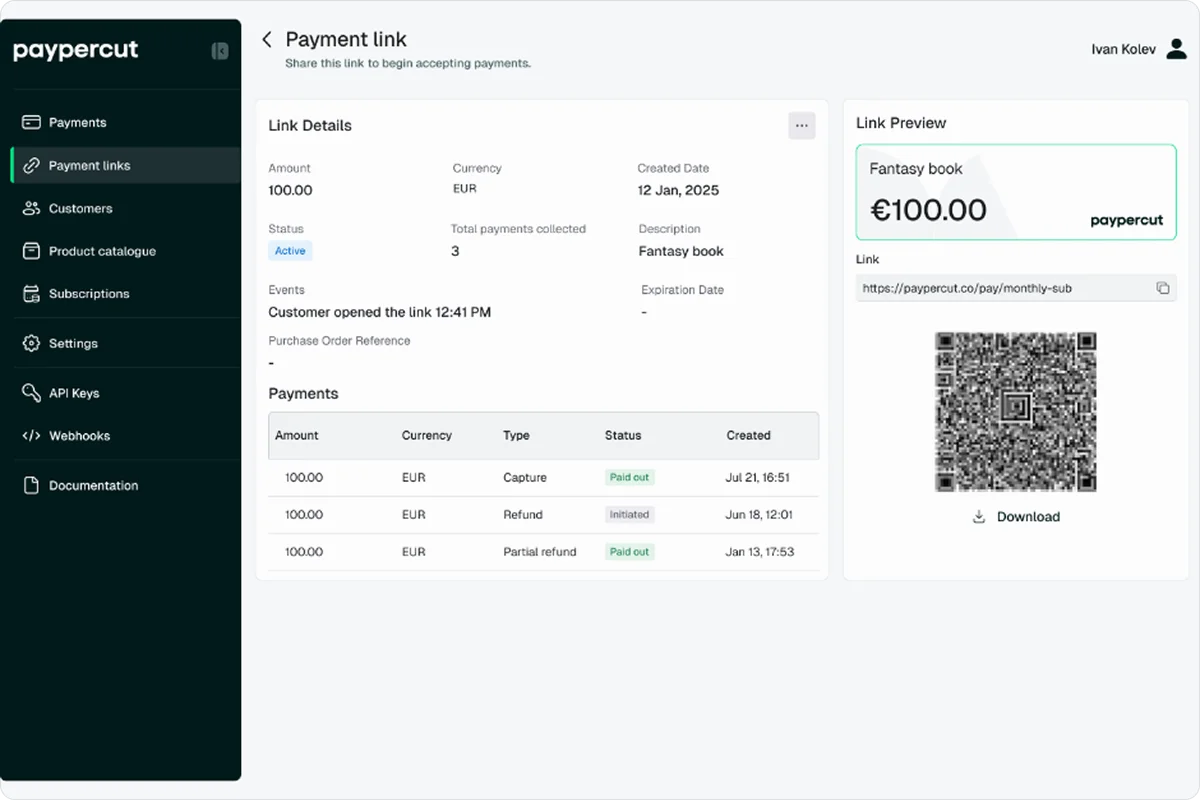This screenshot has width=1200, height=800.
Task: Click the Link Details heading
Action: tap(310, 126)
